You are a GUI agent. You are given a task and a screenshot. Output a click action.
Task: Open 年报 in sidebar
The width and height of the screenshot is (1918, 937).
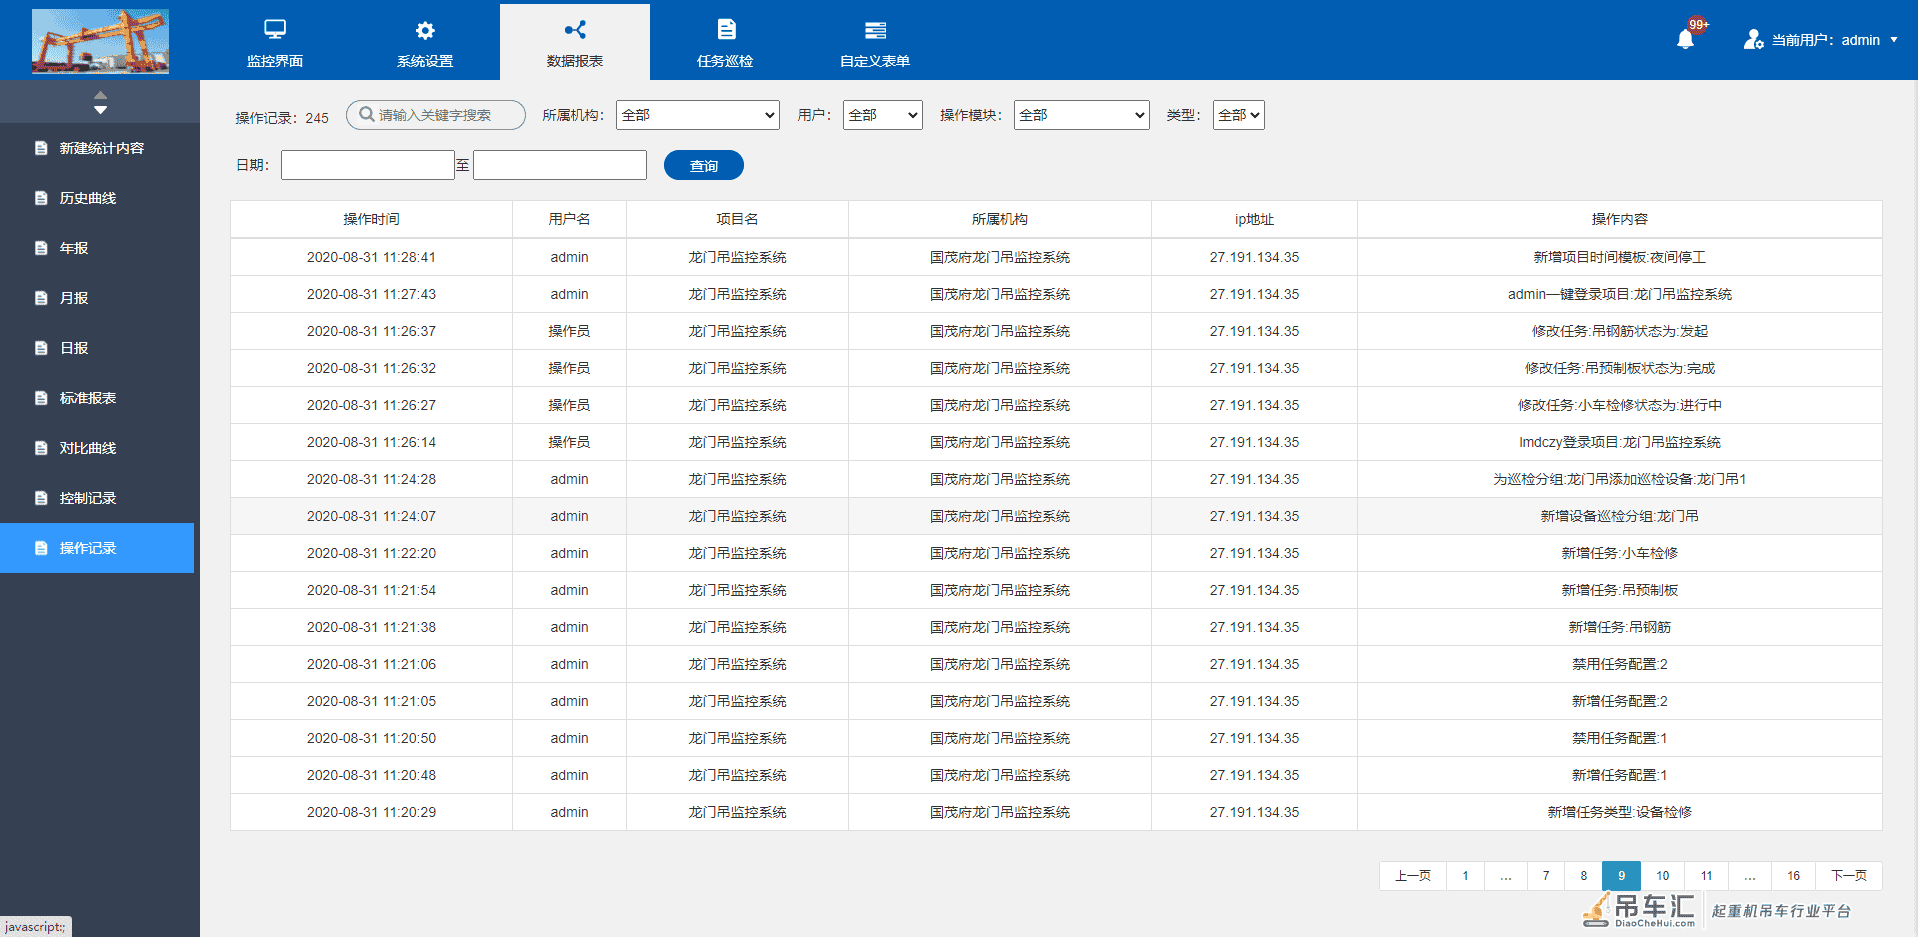tap(97, 248)
